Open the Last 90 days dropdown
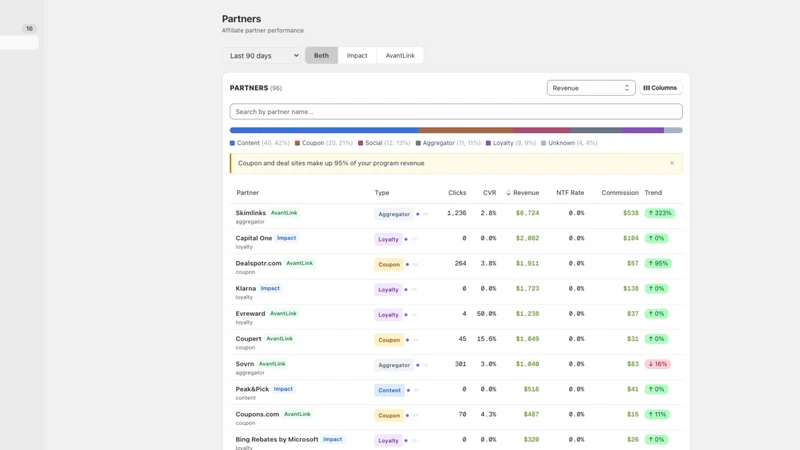The width and height of the screenshot is (800, 450). coord(261,56)
